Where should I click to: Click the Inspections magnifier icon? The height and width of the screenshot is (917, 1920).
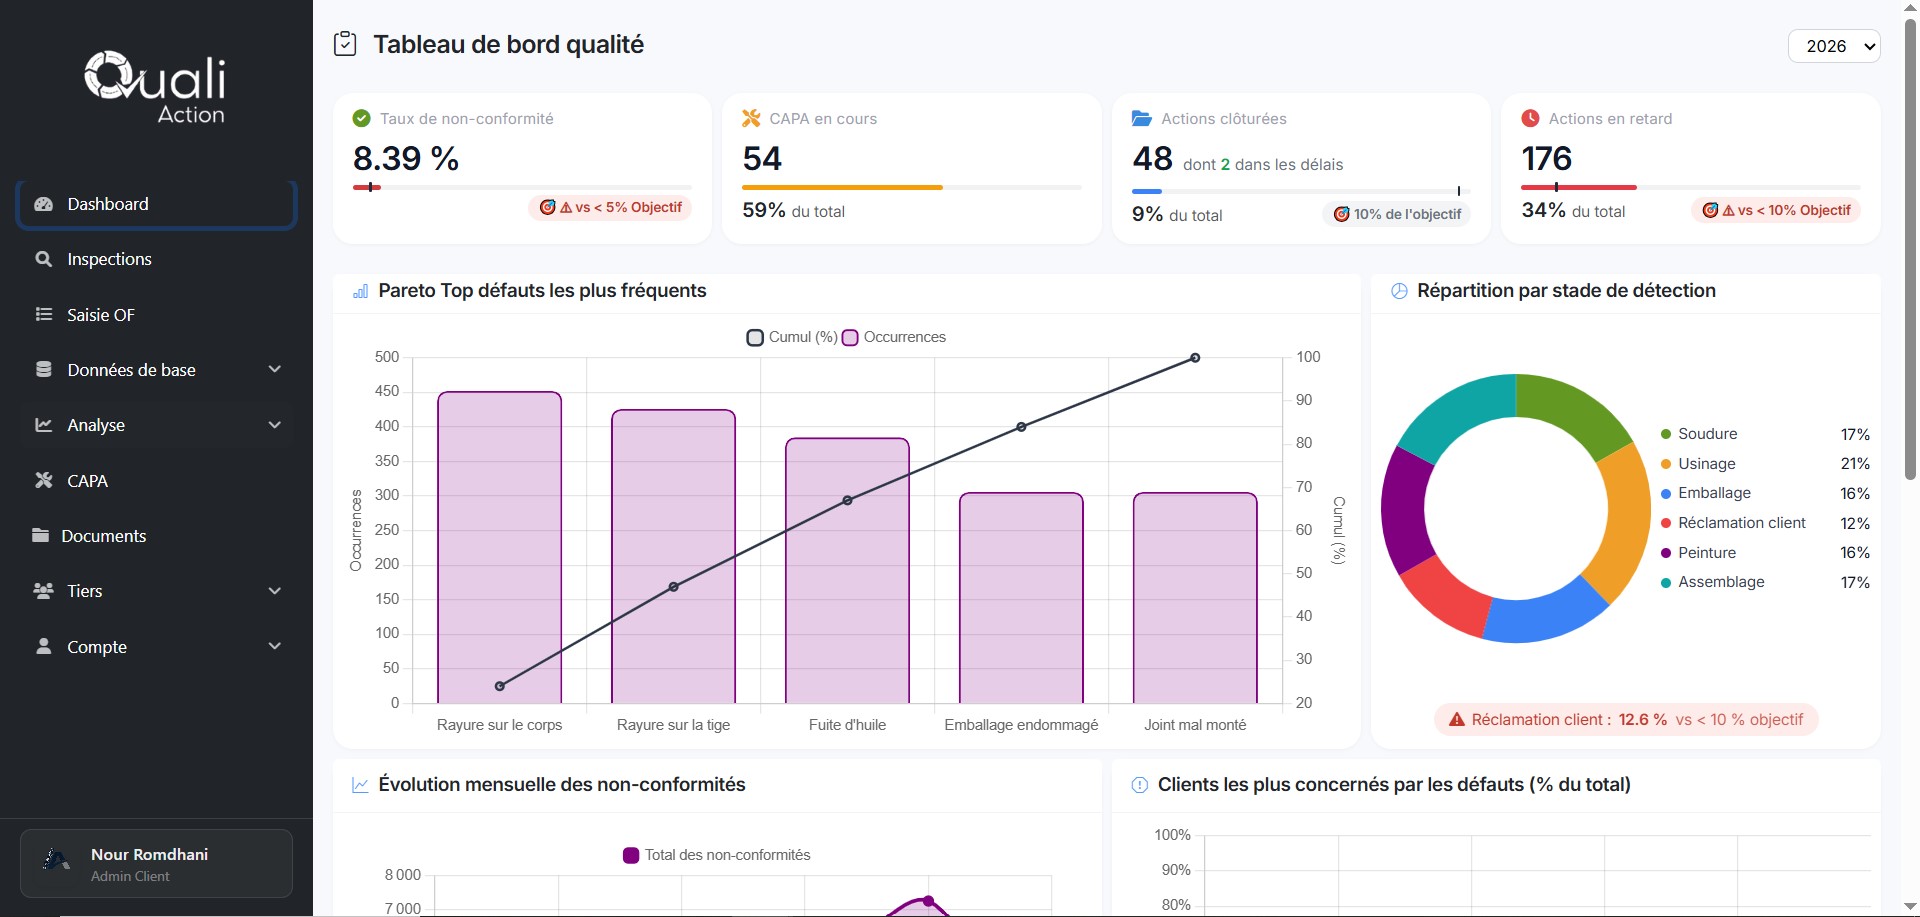pyautogui.click(x=43, y=259)
